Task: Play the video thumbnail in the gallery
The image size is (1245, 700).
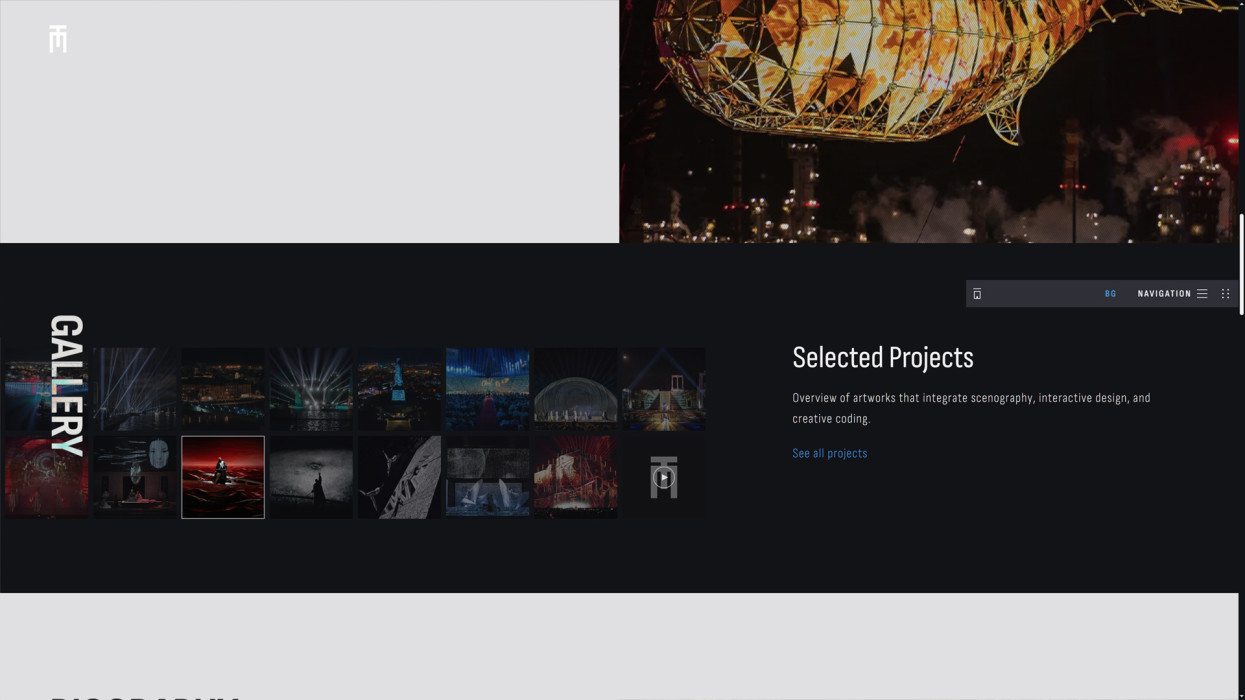Action: (x=663, y=478)
